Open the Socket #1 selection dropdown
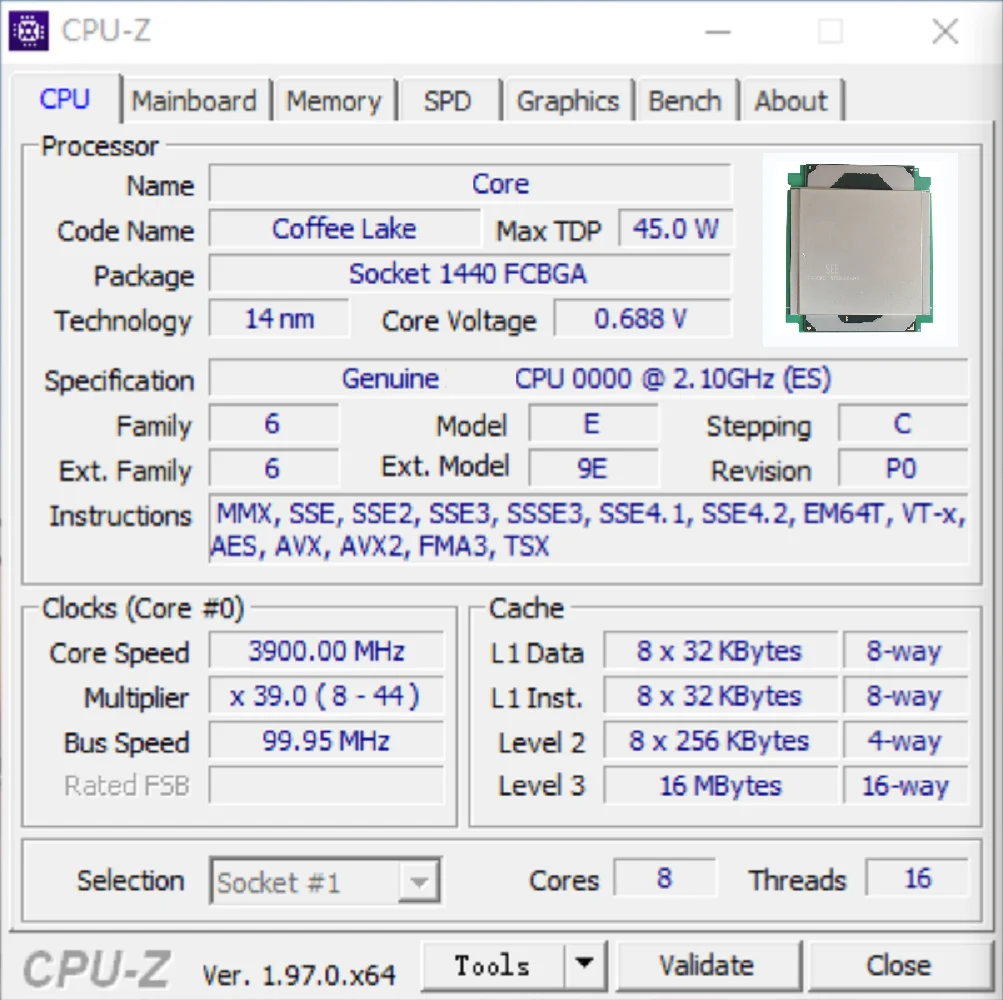Image resolution: width=1003 pixels, height=1000 pixels. (x=325, y=881)
